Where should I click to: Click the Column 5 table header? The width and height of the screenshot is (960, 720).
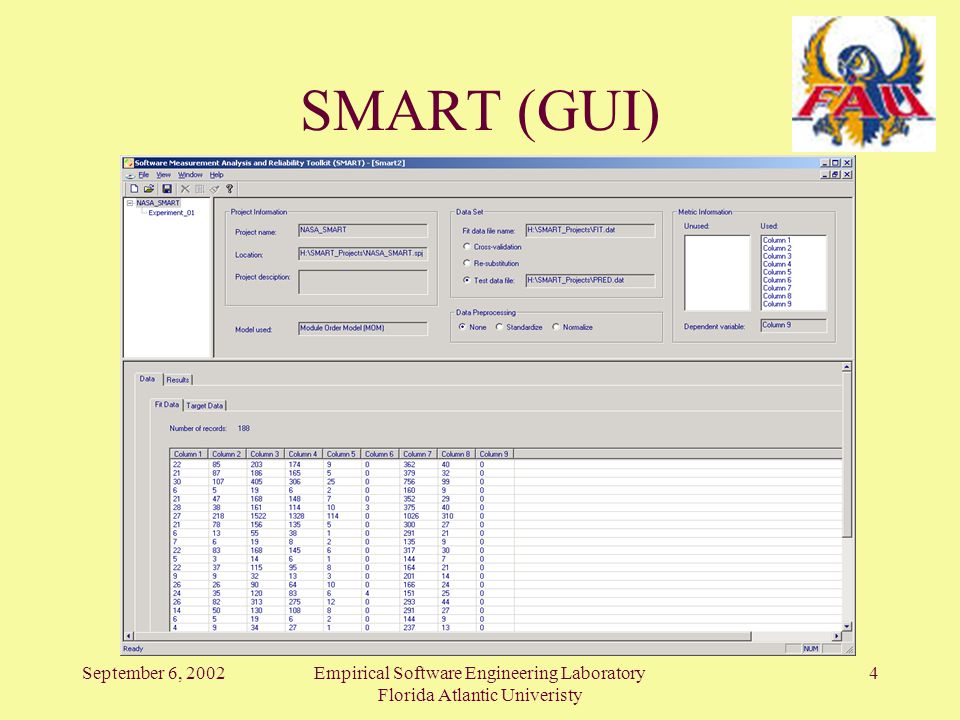pyautogui.click(x=342, y=454)
